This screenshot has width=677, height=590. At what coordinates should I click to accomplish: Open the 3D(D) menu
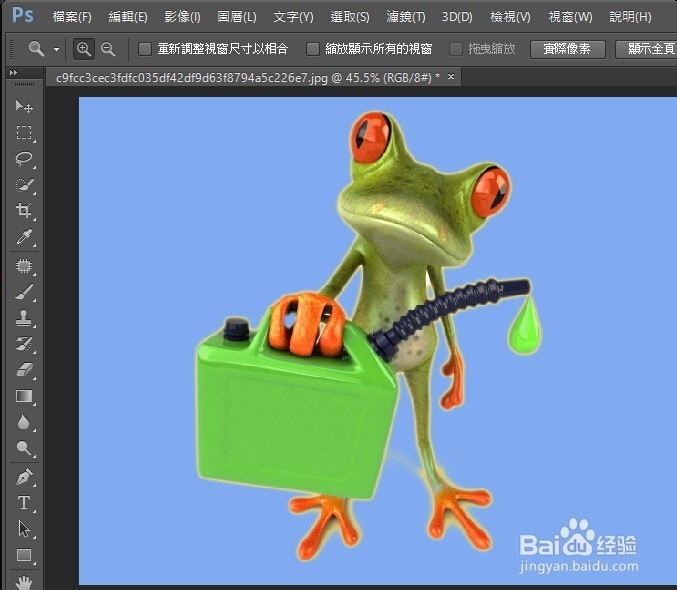(457, 17)
